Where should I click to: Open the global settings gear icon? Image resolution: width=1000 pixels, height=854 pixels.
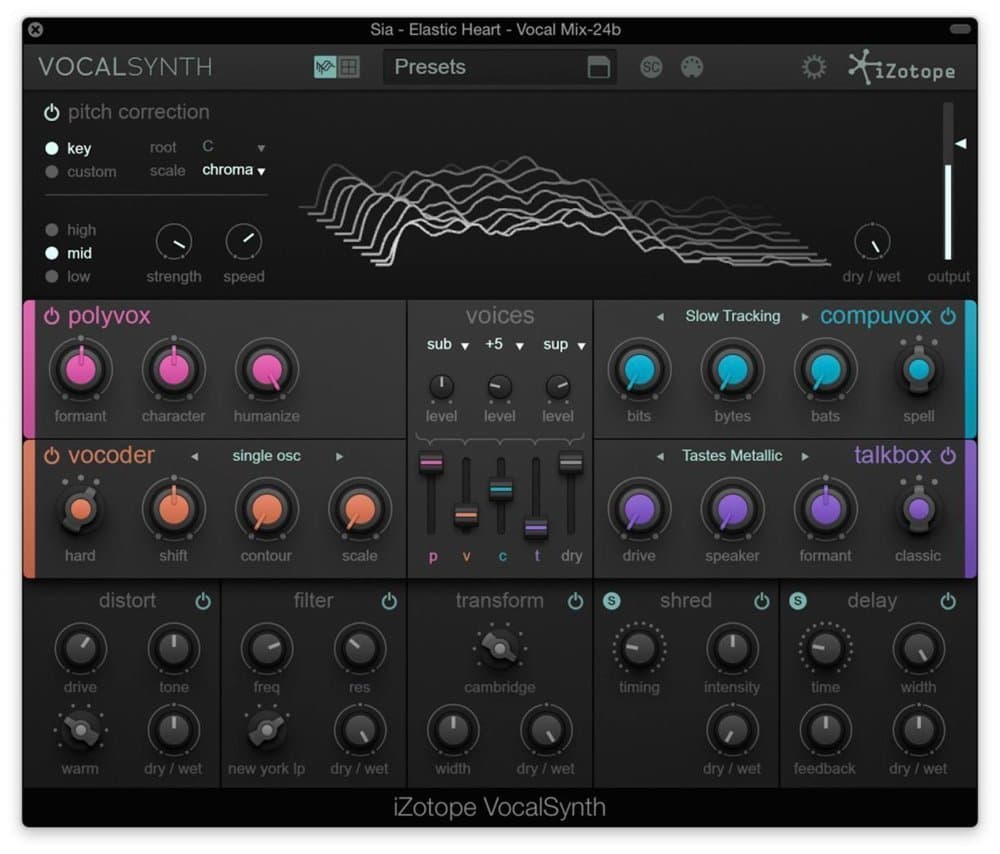814,66
